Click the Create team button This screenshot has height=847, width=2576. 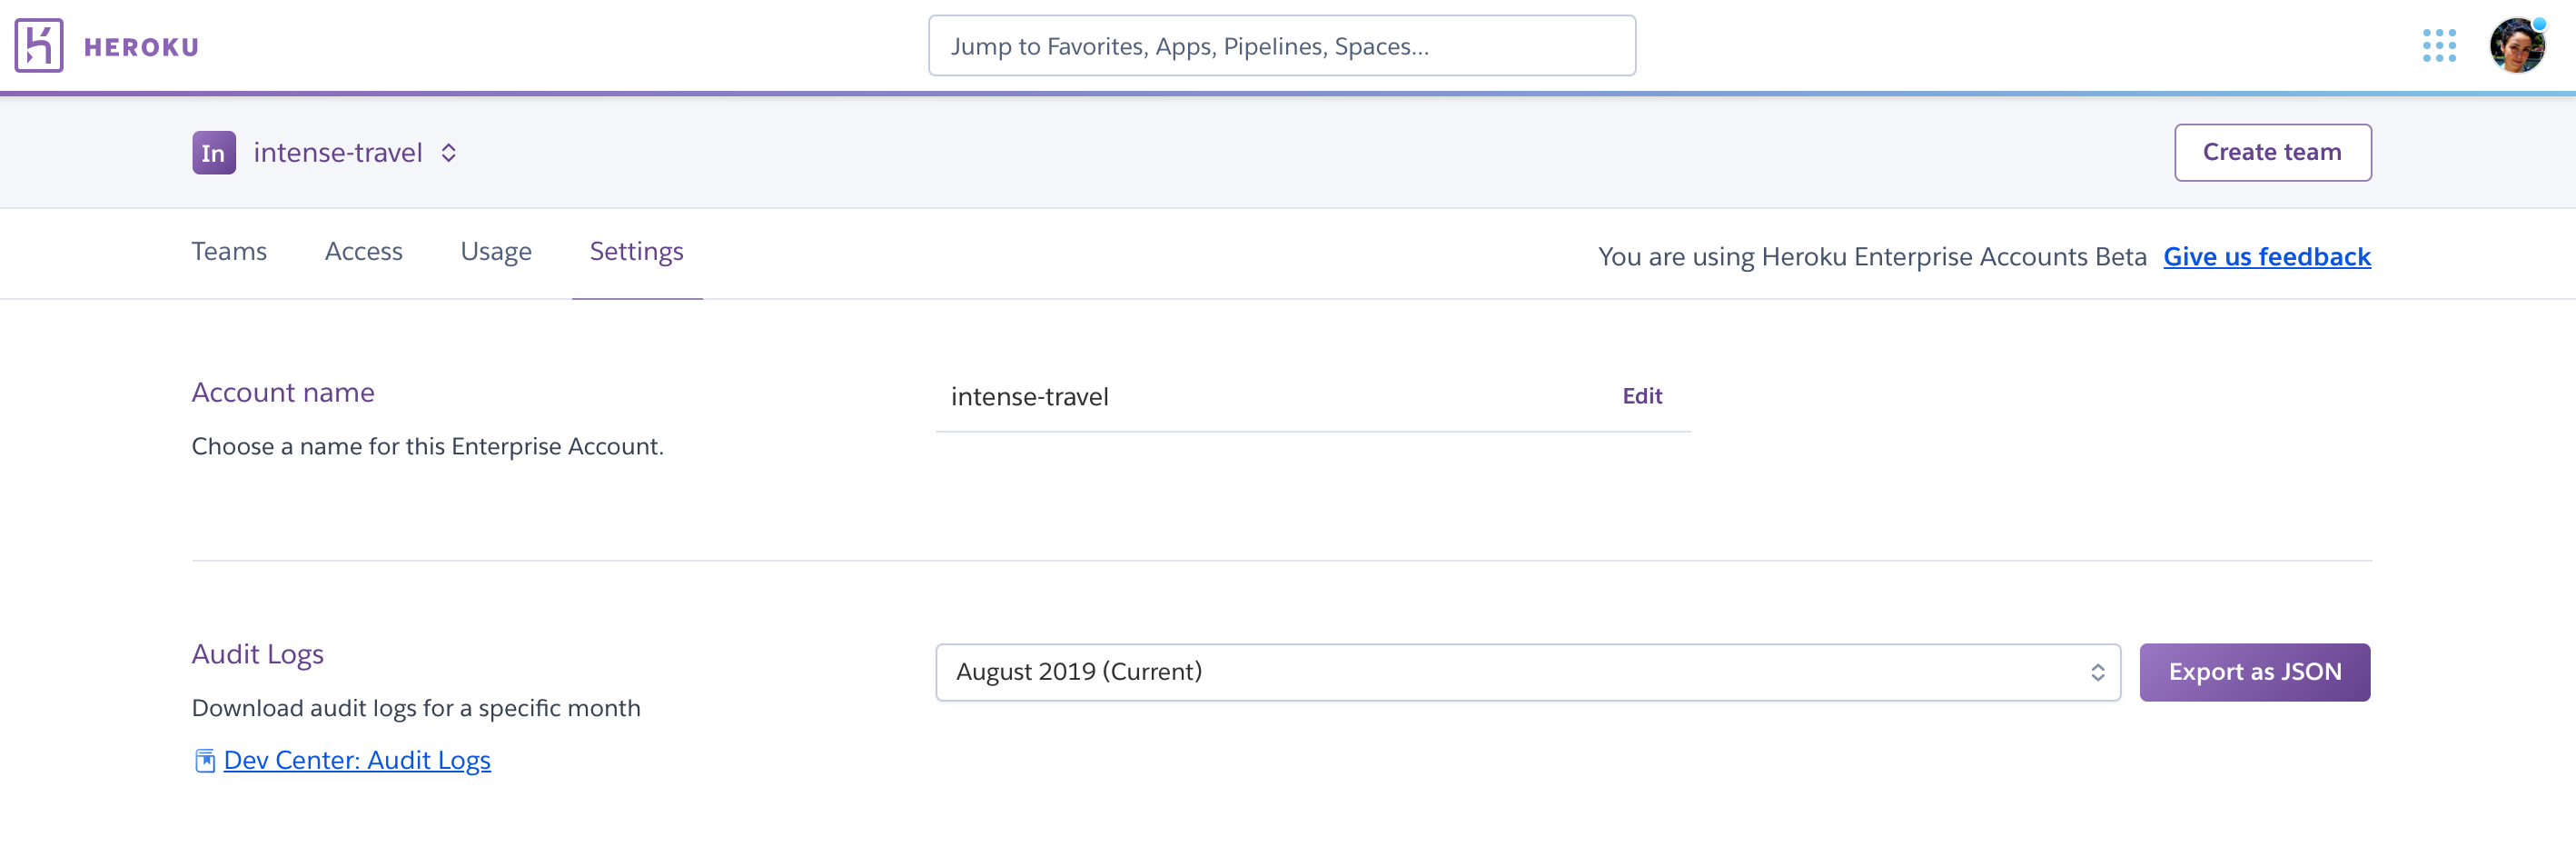[x=2272, y=153]
